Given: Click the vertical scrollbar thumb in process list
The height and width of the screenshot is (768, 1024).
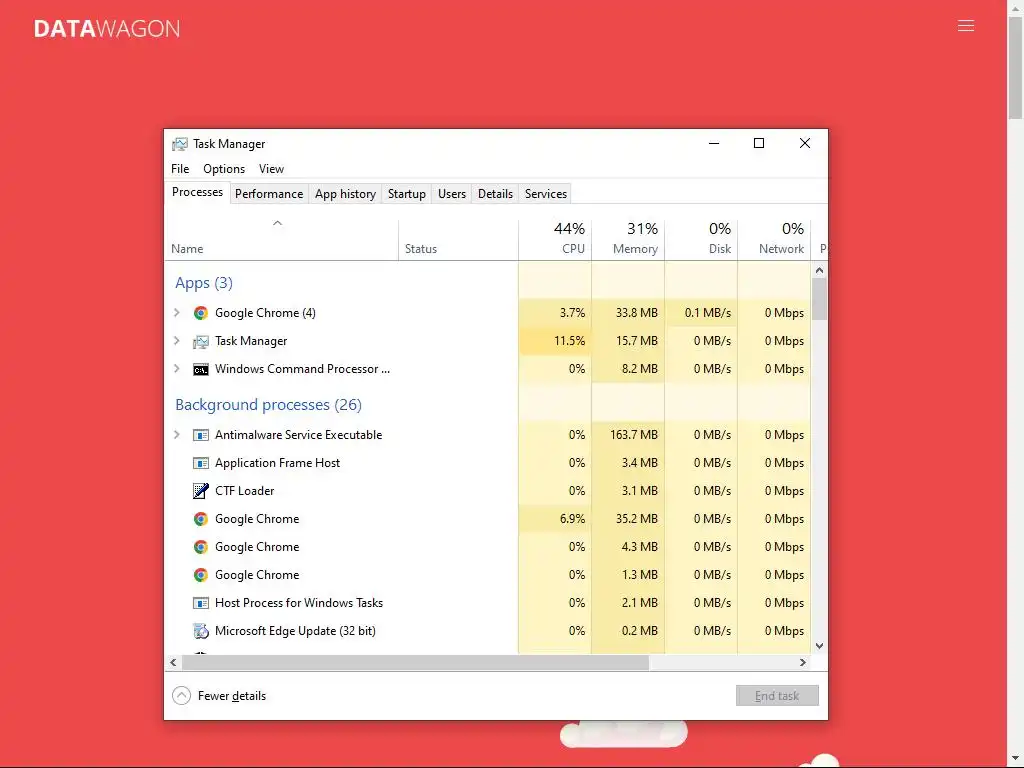Looking at the screenshot, I should tap(820, 299).
